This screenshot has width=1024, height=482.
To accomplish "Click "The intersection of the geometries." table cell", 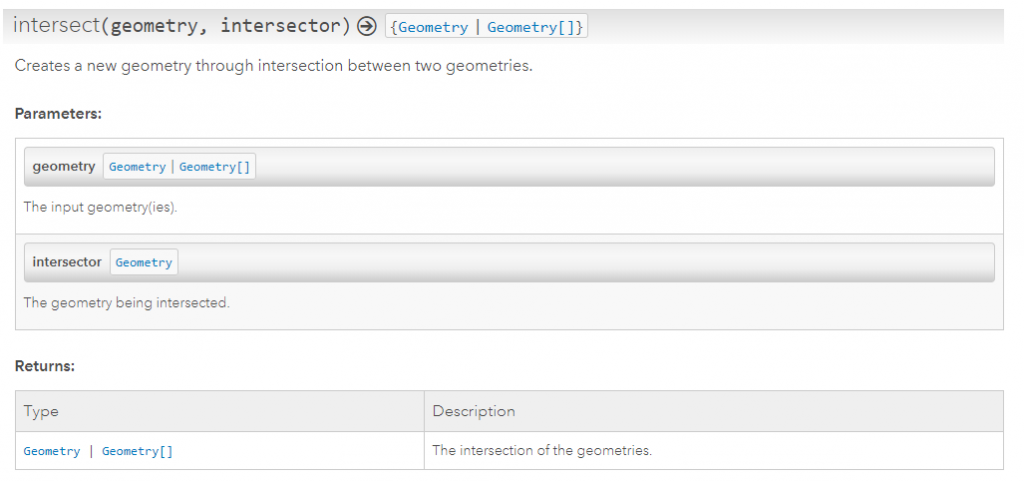I will click(541, 450).
